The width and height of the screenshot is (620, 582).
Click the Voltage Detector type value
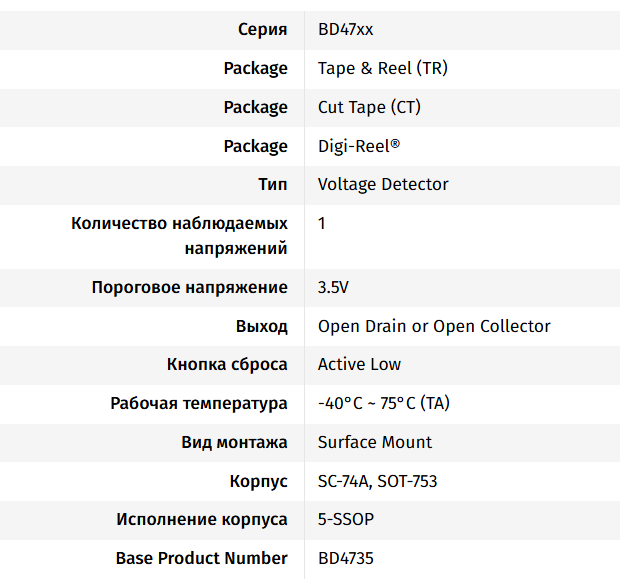click(383, 185)
